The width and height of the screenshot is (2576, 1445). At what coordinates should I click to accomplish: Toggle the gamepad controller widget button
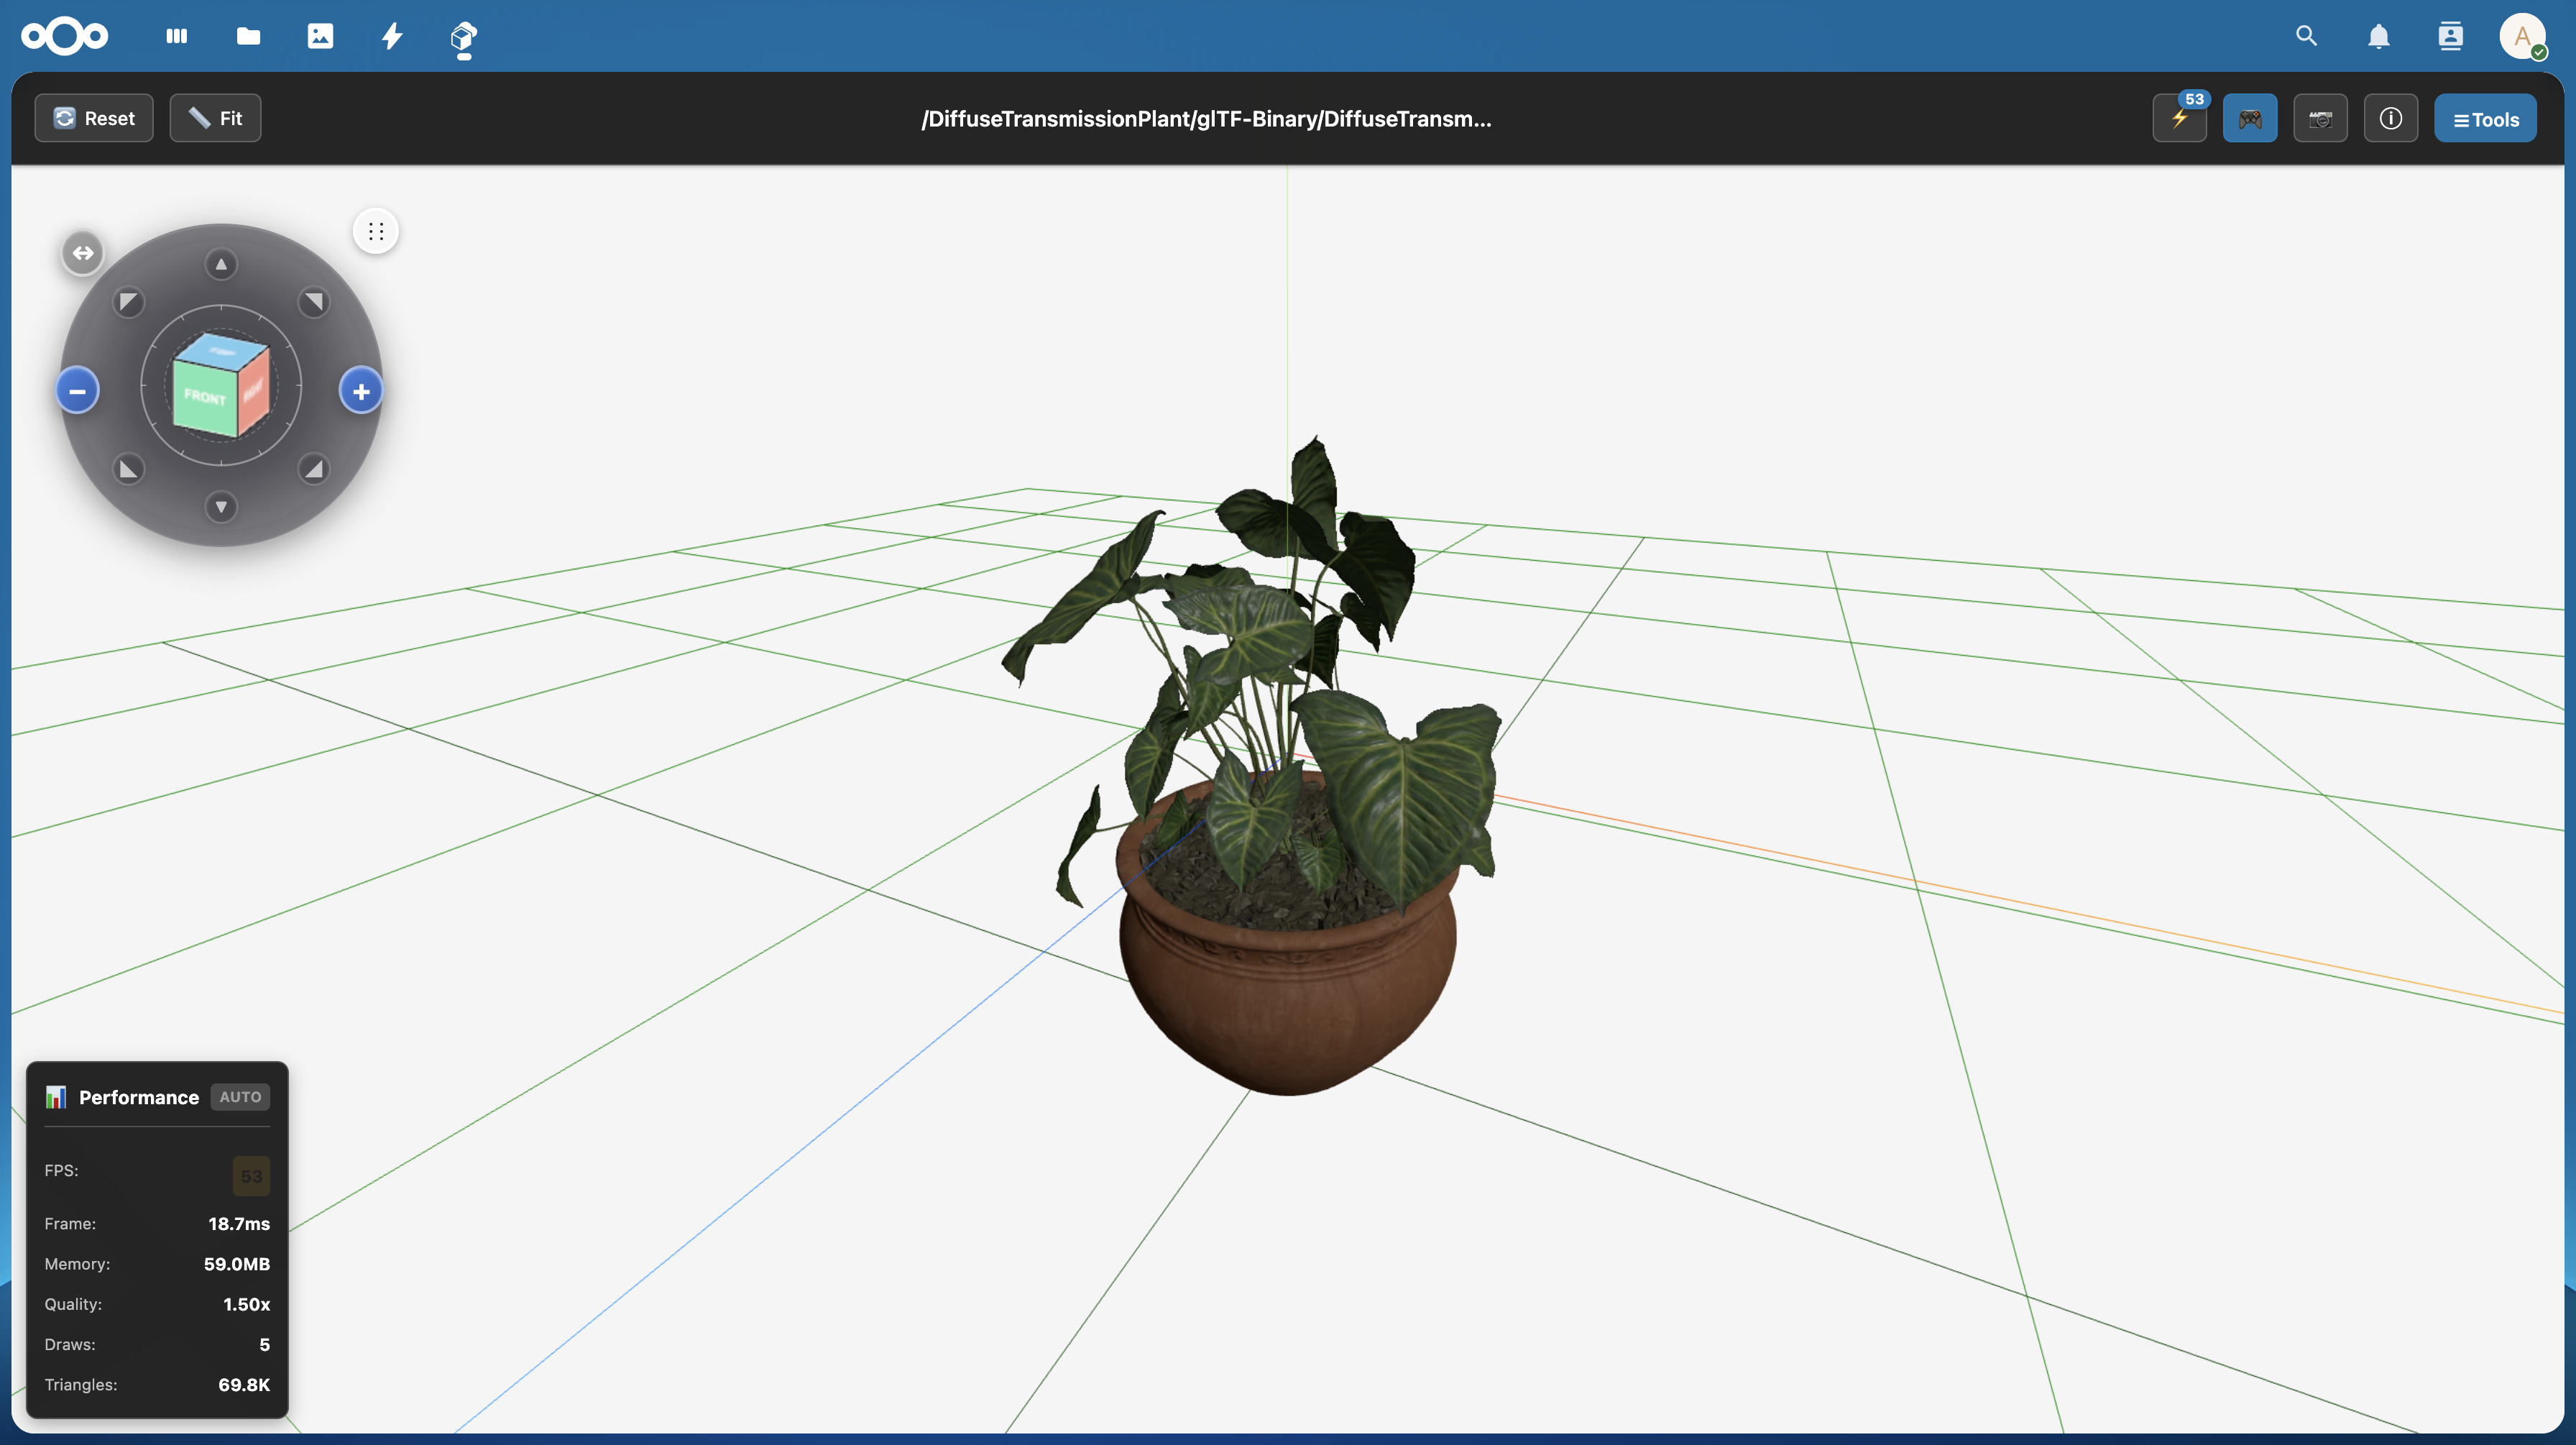click(2249, 119)
